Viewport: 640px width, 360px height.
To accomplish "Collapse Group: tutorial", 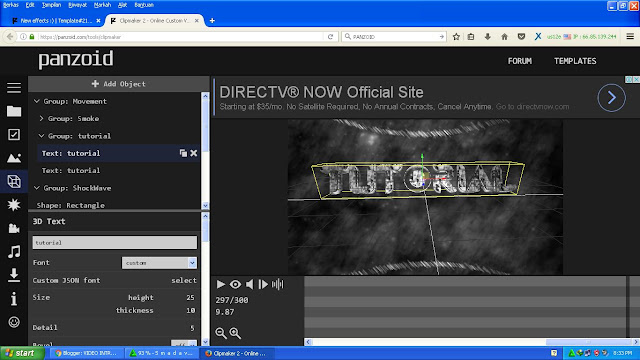I will coord(41,136).
